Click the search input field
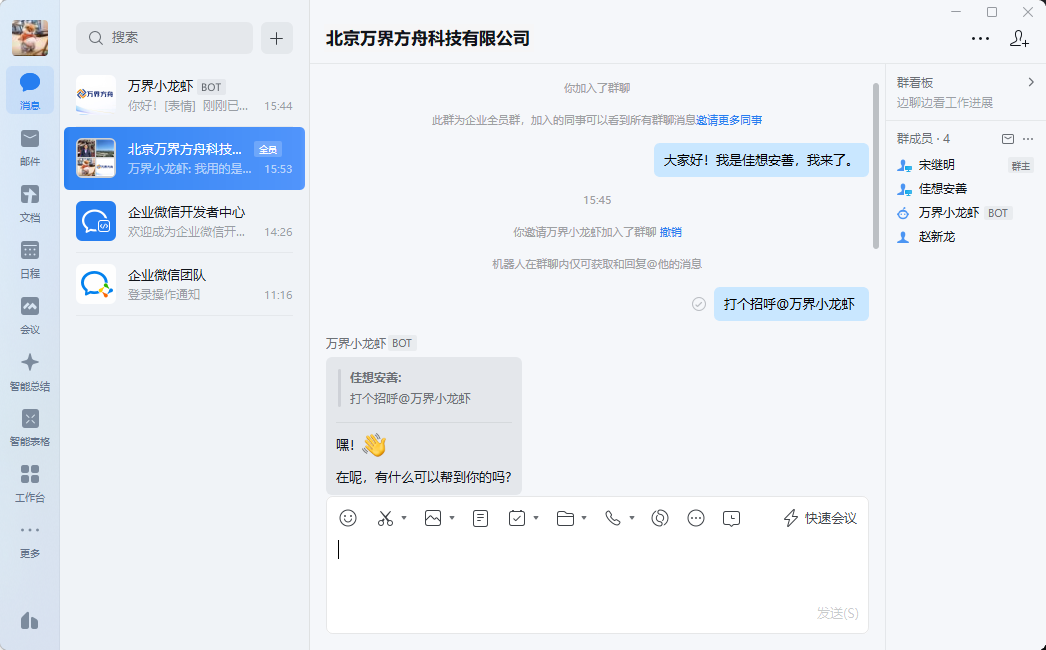Screen dimensions: 1046x650 pos(165,38)
